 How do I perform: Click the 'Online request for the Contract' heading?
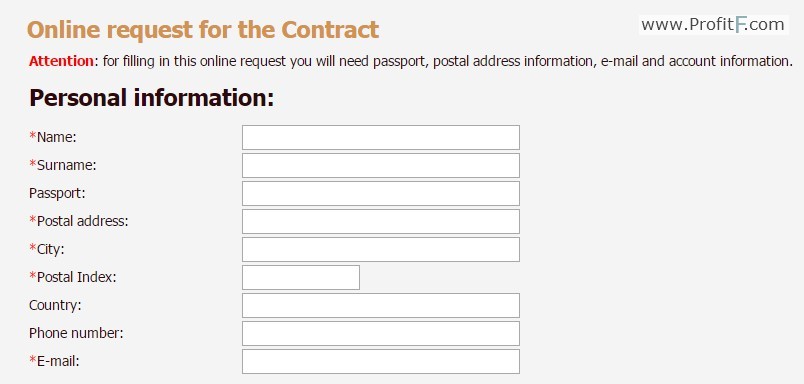(x=203, y=30)
